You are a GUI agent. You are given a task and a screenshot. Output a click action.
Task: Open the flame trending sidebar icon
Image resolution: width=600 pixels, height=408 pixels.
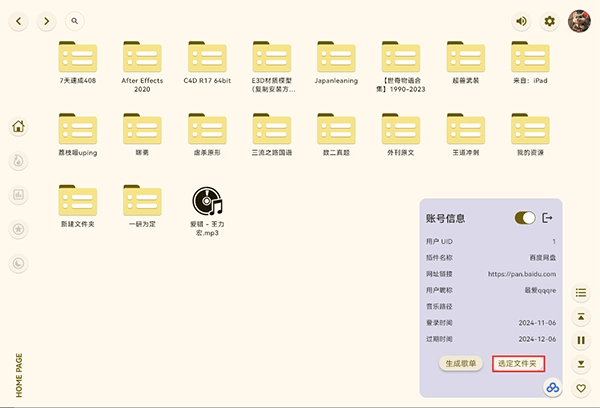(x=19, y=161)
